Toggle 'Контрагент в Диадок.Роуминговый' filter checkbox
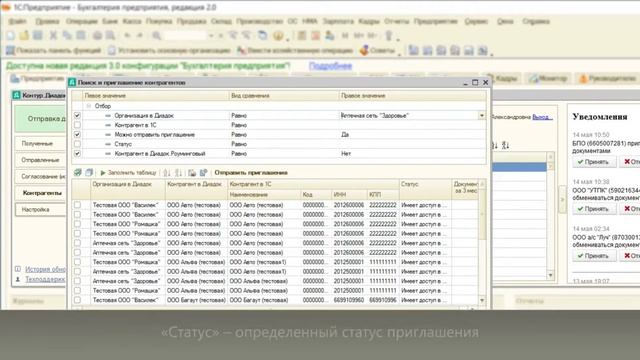 tap(77, 153)
